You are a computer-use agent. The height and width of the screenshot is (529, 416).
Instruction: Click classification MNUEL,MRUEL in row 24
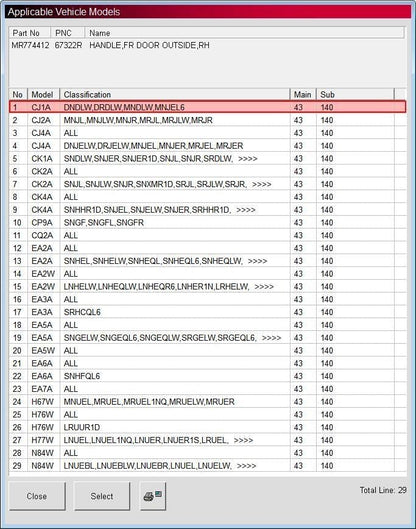coord(149,402)
